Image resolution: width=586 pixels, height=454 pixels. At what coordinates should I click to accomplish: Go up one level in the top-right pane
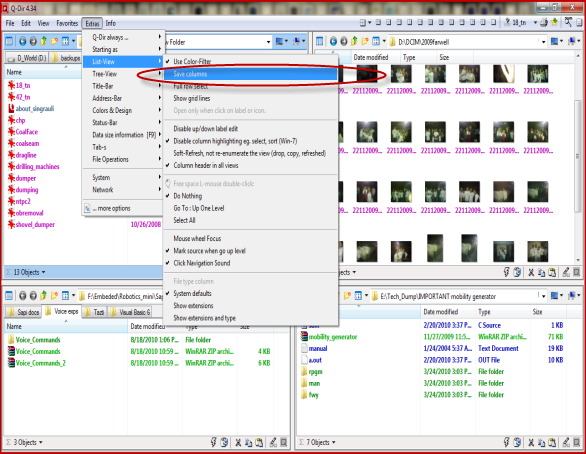click(x=354, y=41)
